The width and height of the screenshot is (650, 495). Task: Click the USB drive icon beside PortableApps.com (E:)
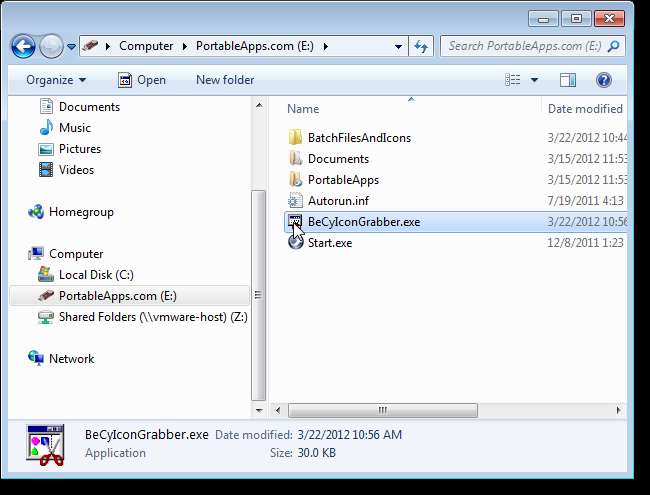[46, 296]
